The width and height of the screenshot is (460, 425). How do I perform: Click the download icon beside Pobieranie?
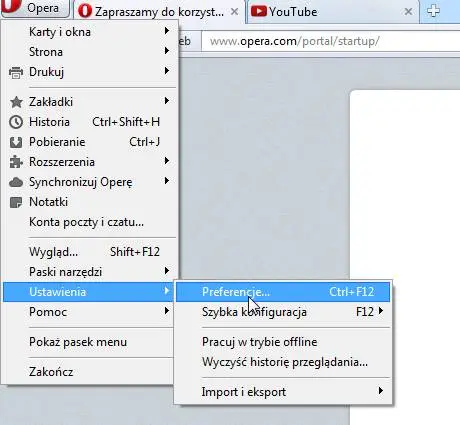[16, 142]
